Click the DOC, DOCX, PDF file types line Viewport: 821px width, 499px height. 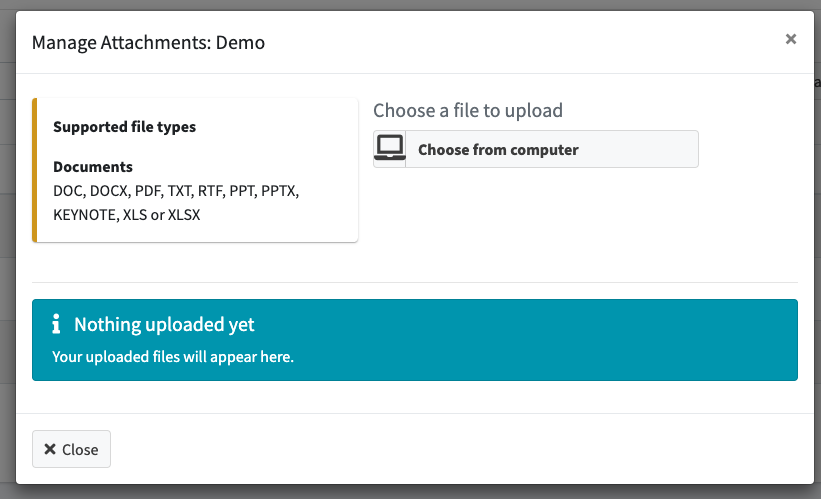pyautogui.click(x=176, y=190)
